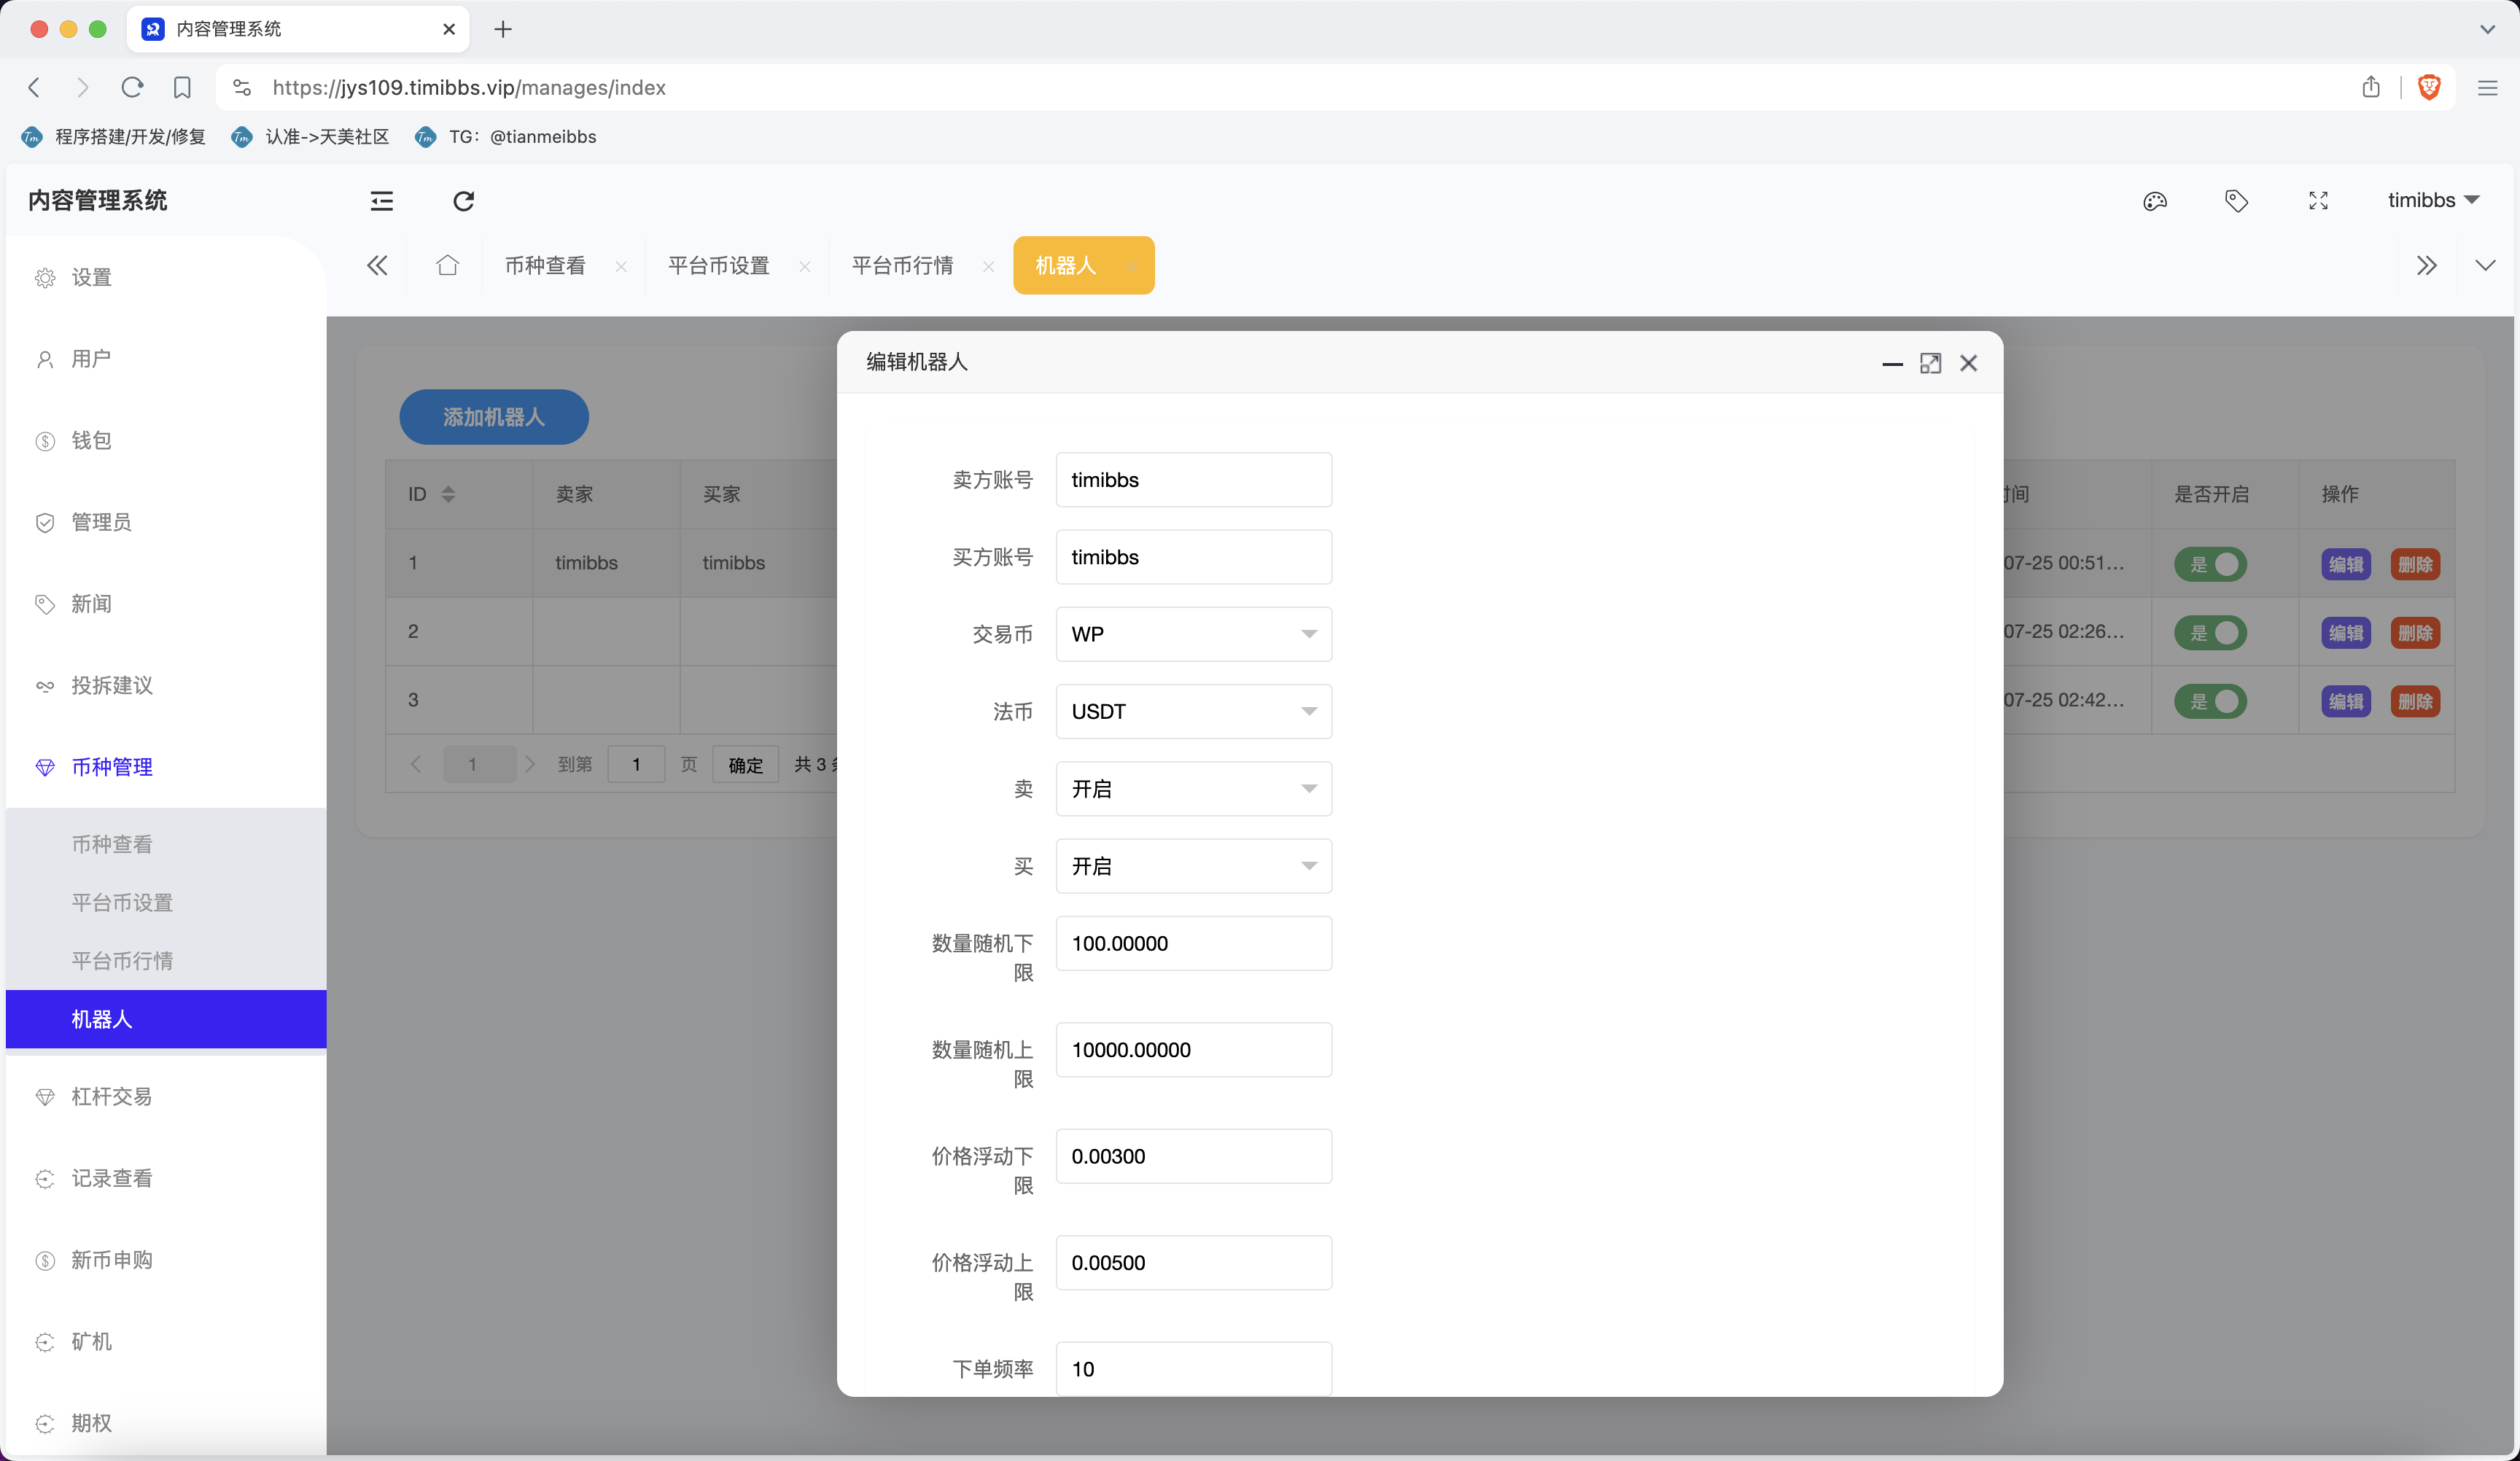Expand the timibbs user account menu

(2432, 200)
